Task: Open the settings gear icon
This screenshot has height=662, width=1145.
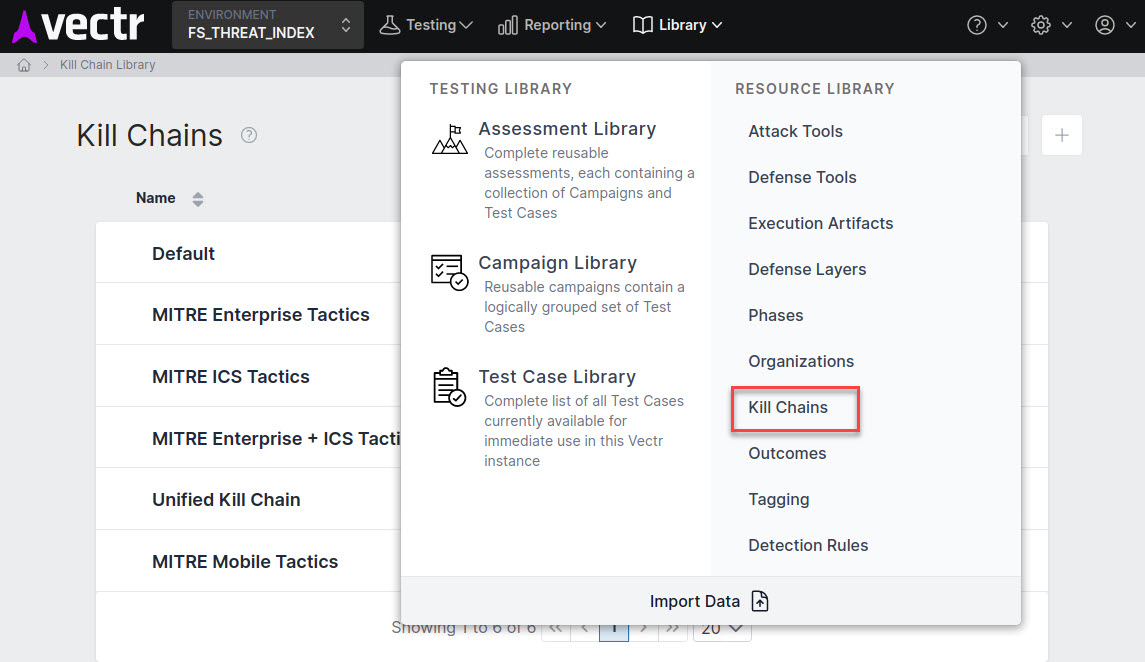Action: [1041, 25]
